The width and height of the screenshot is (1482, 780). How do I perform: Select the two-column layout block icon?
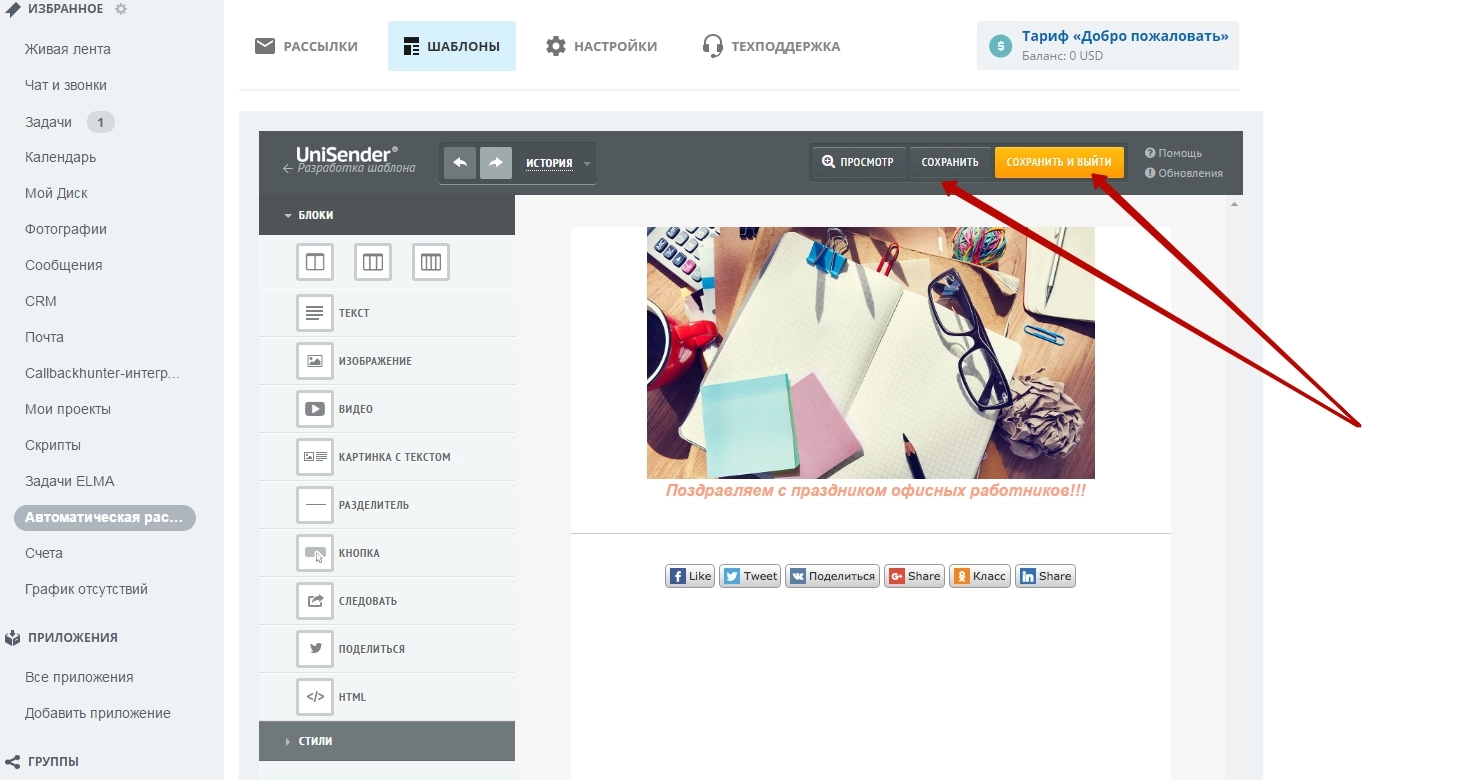tap(315, 262)
